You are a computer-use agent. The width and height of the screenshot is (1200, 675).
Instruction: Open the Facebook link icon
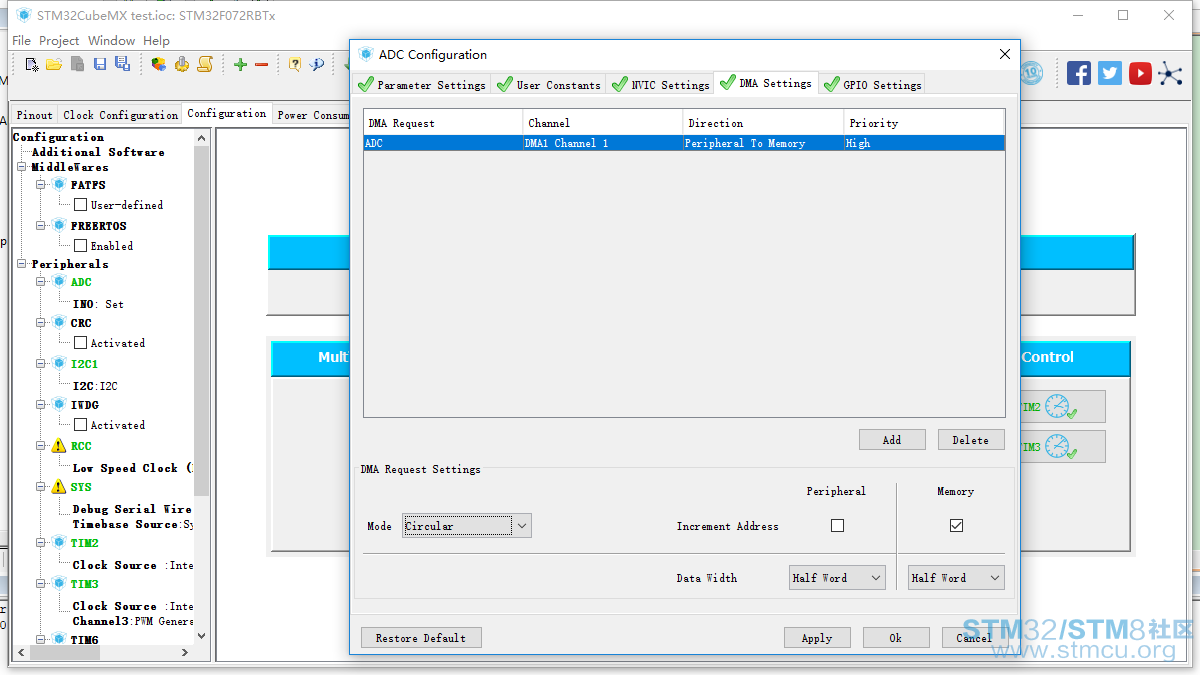tap(1079, 73)
